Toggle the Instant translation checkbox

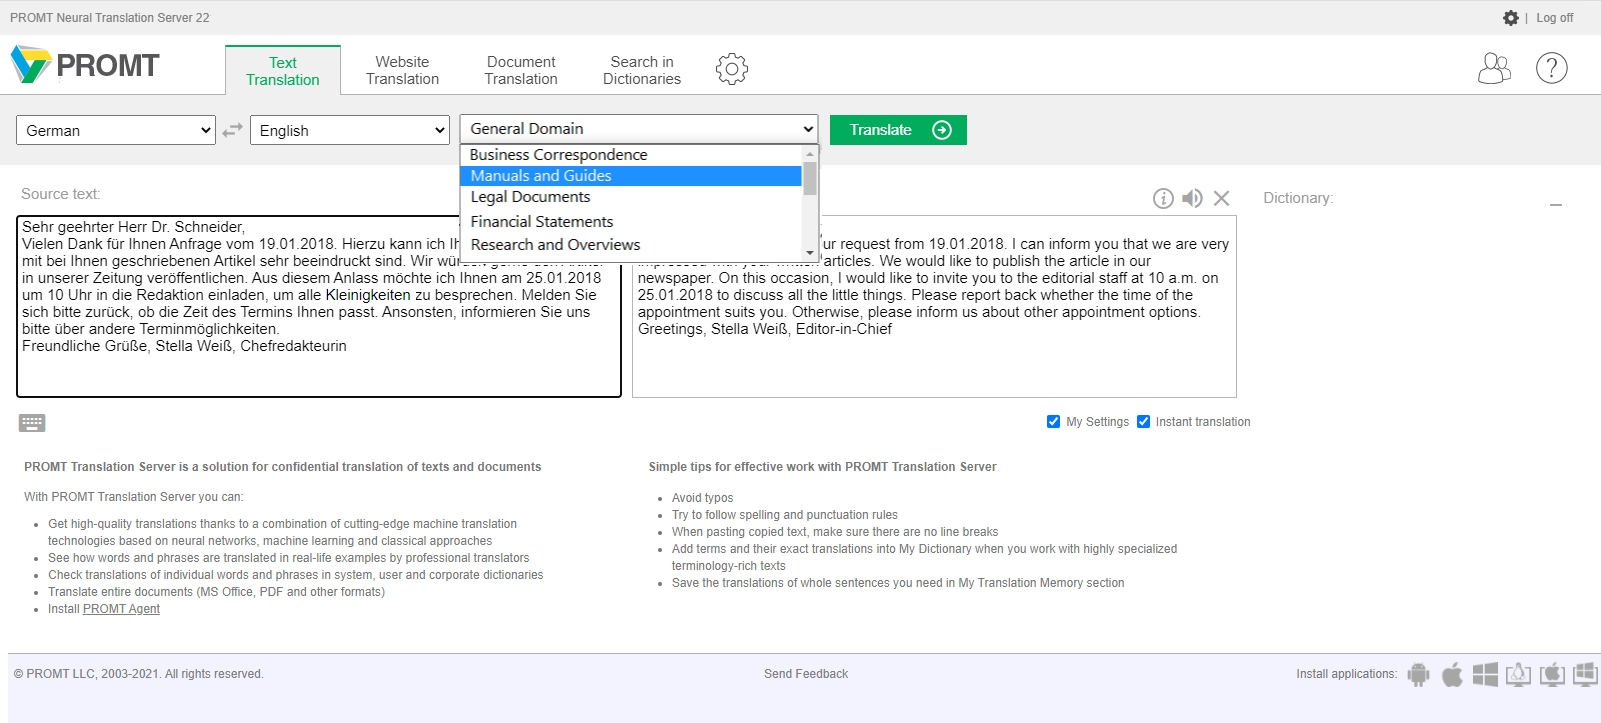point(1143,422)
